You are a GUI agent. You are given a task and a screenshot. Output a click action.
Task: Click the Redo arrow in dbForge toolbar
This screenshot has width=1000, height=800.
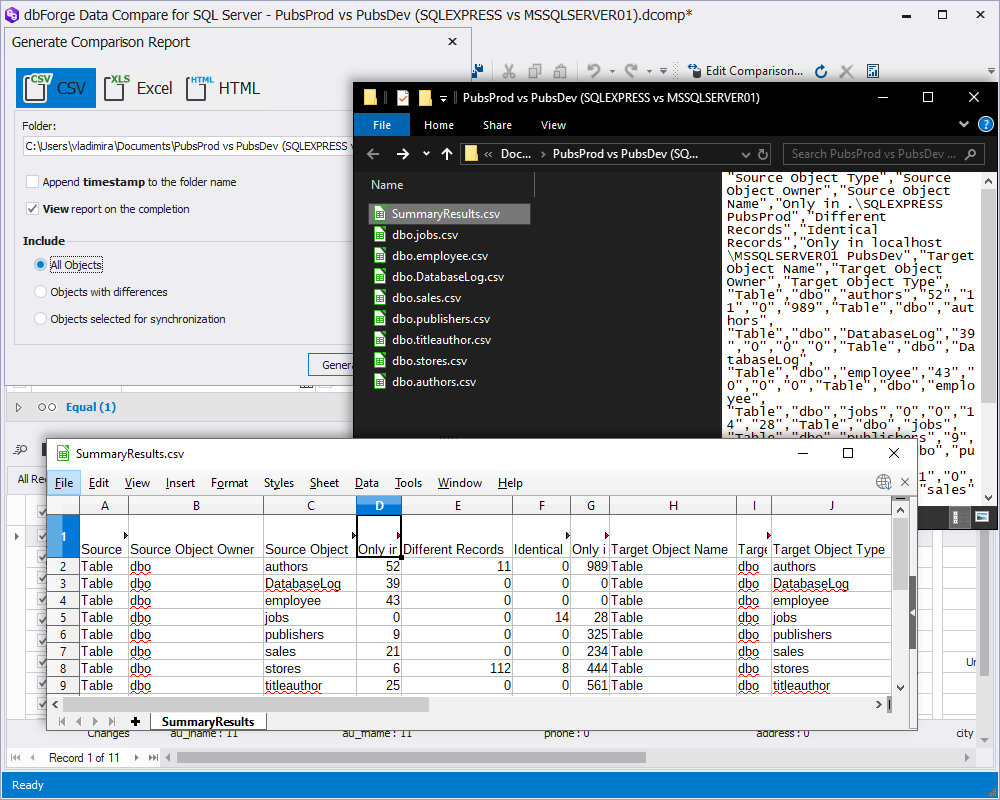click(x=631, y=71)
